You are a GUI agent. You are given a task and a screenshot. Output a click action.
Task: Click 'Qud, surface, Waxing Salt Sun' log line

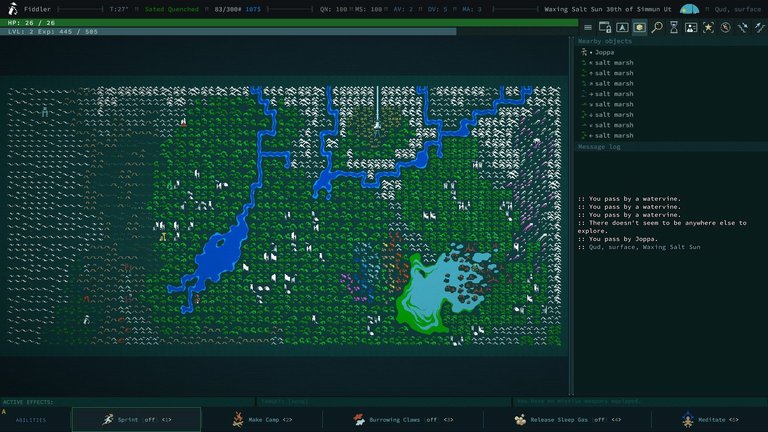(x=639, y=247)
